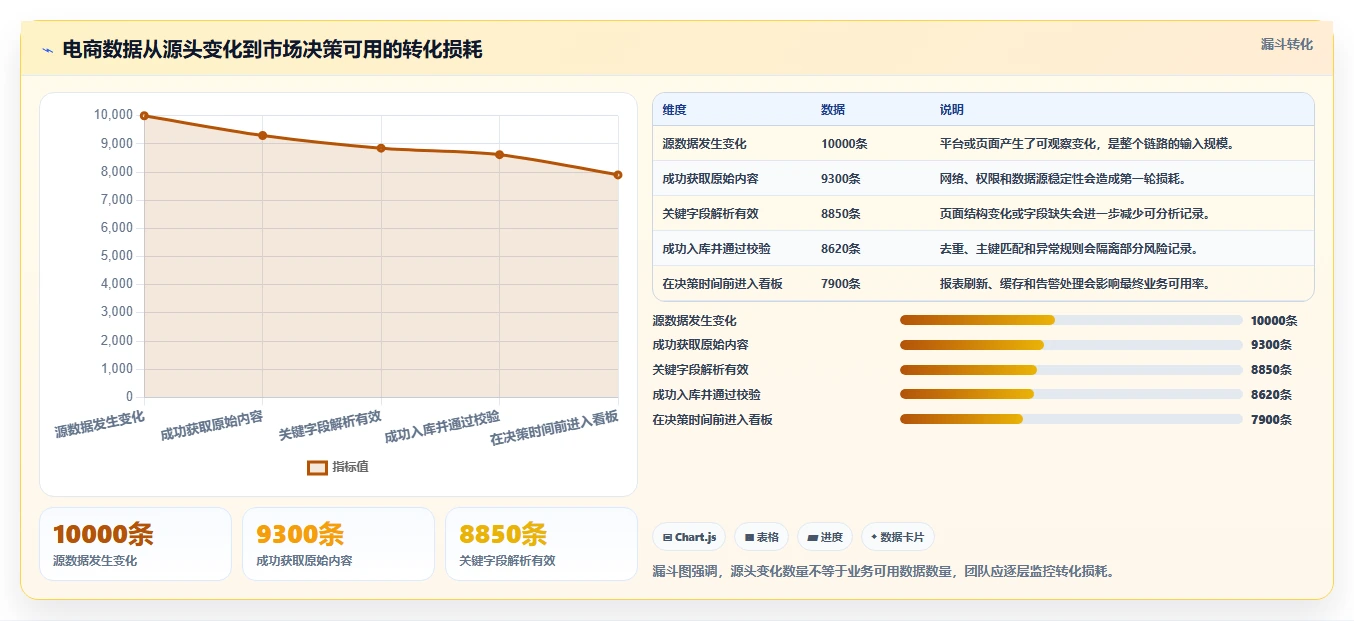The height and width of the screenshot is (621, 1354).
Task: Open the 9300条 data card
Action: [338, 544]
